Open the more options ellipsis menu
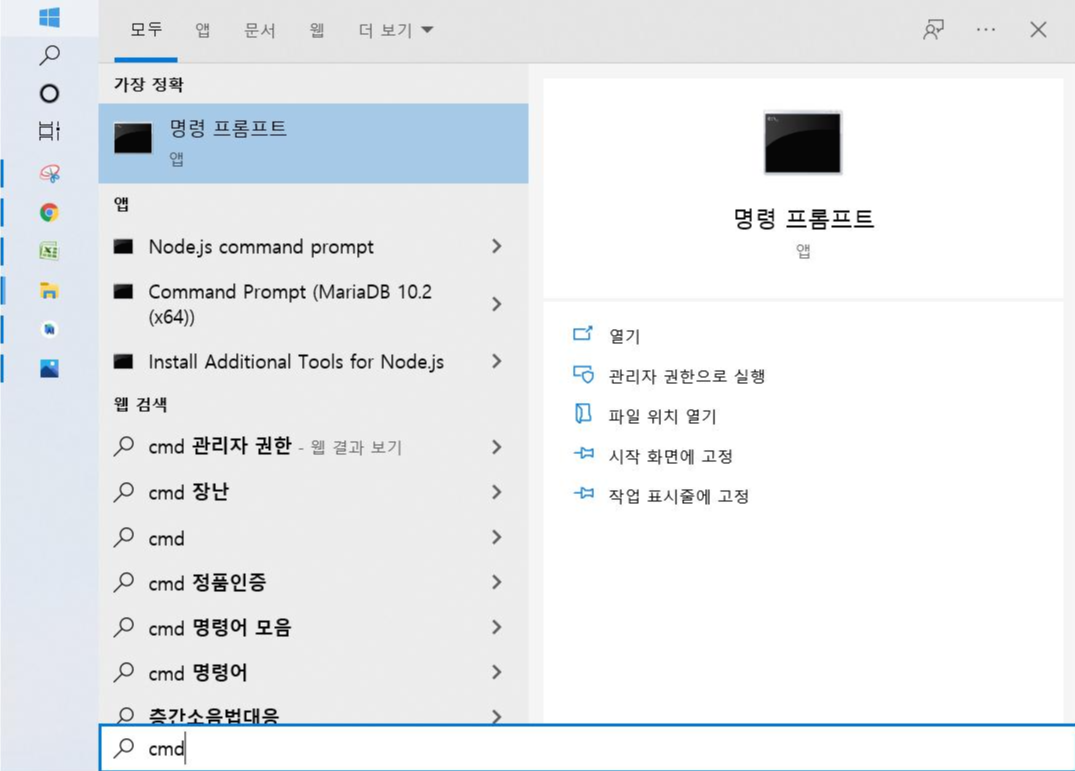The width and height of the screenshot is (1075, 771). (986, 30)
